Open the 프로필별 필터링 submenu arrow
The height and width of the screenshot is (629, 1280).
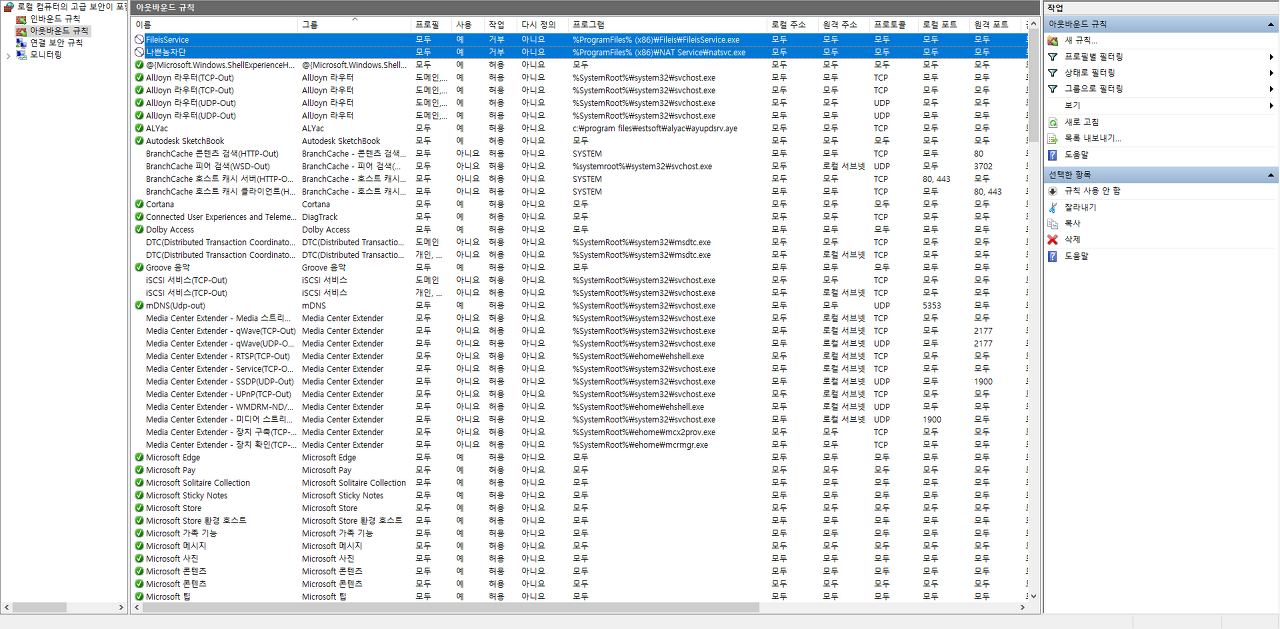[1271, 57]
